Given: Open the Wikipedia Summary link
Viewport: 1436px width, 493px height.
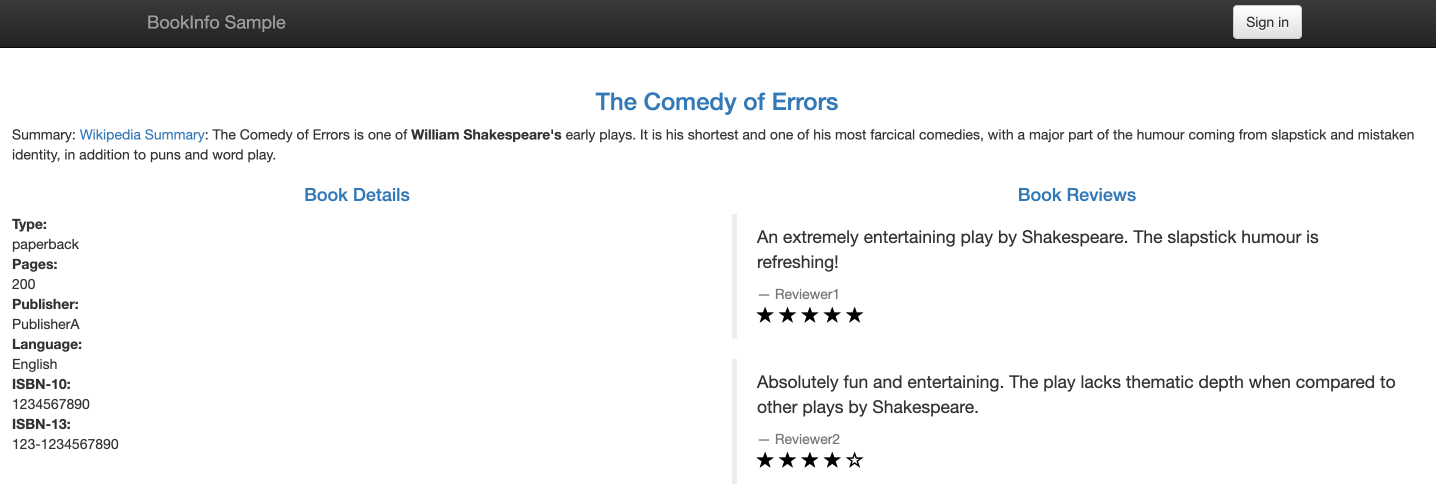Looking at the screenshot, I should 142,135.
